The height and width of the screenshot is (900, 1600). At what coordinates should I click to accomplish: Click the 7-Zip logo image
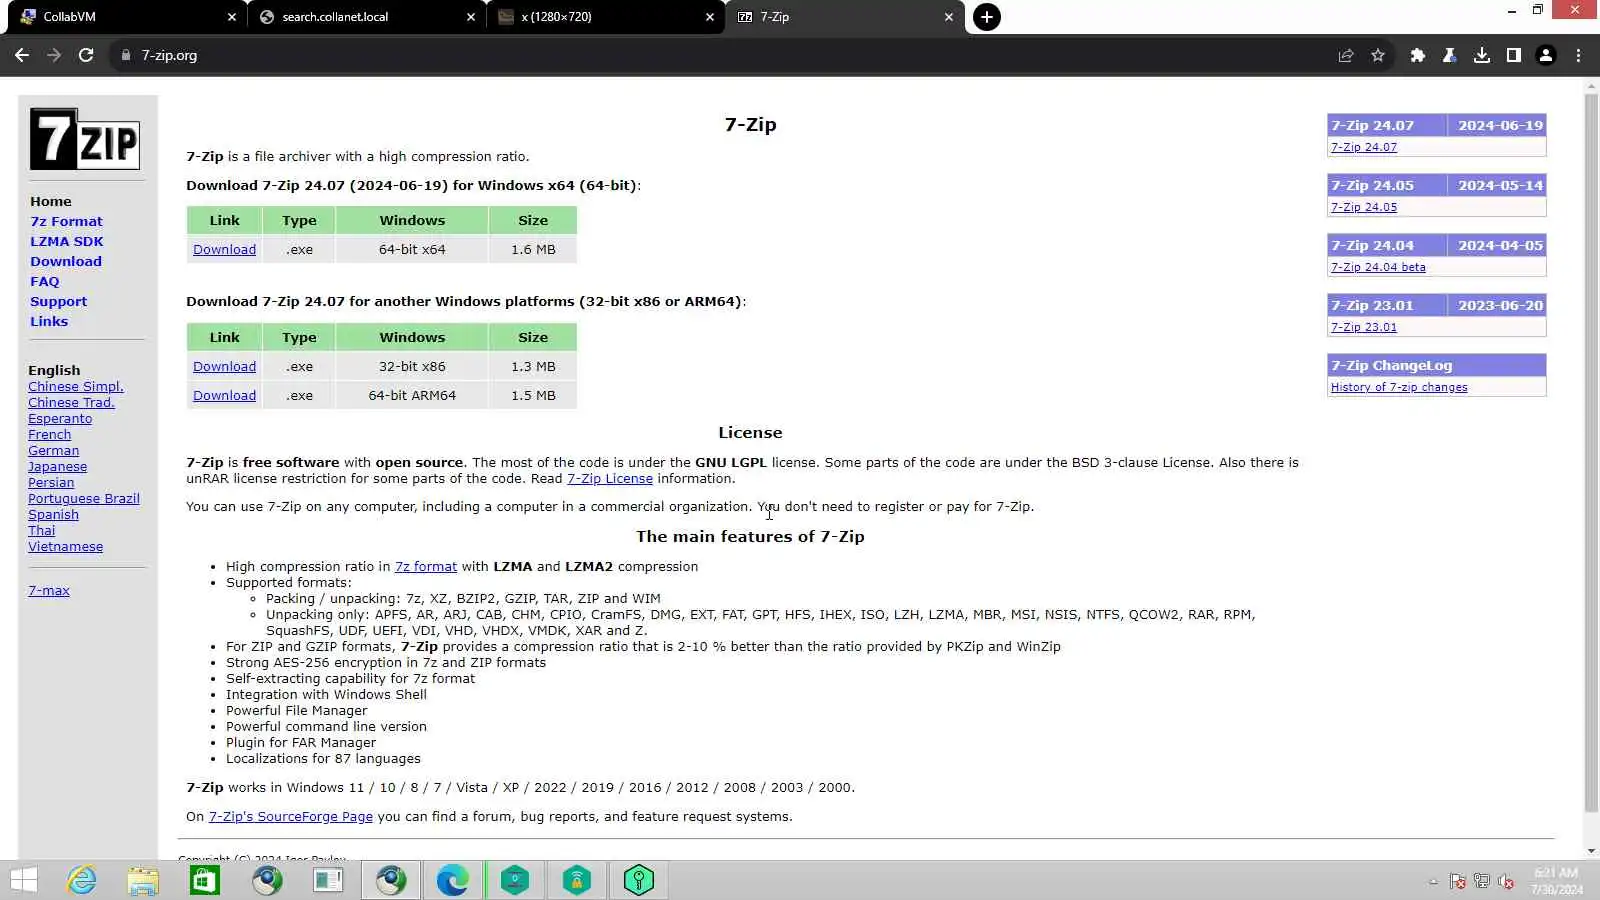coord(85,139)
